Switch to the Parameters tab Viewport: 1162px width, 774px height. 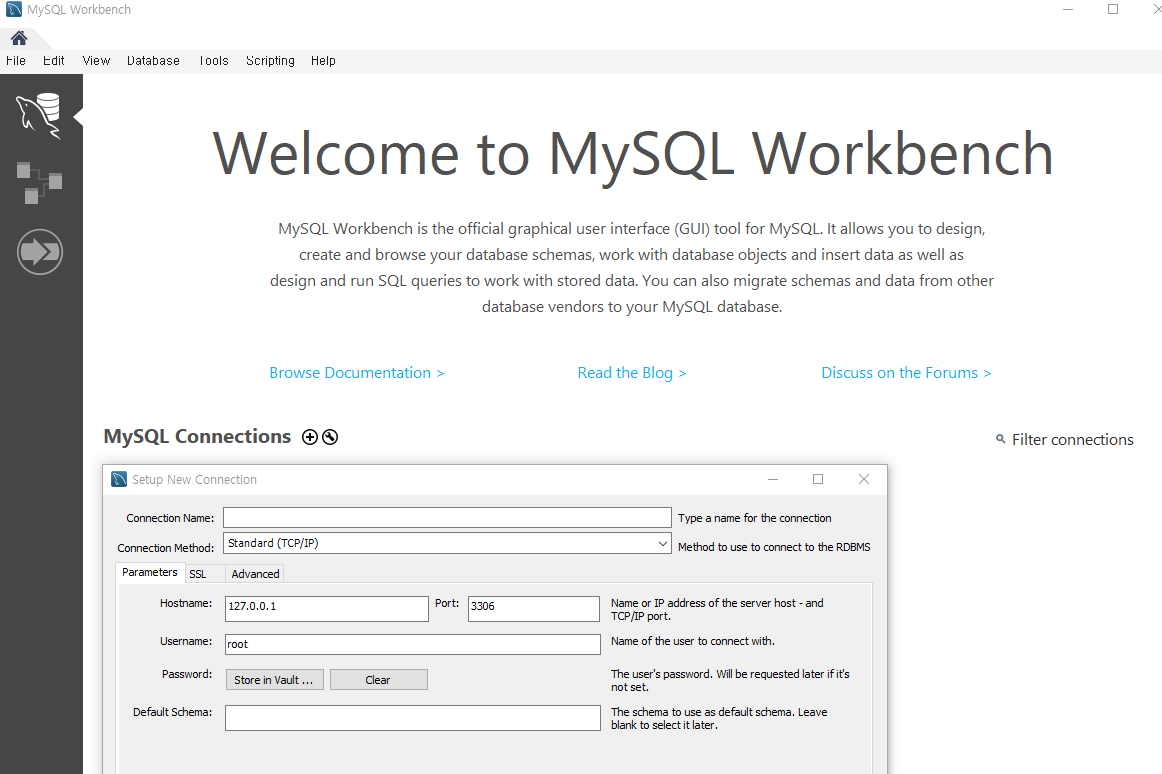point(150,572)
